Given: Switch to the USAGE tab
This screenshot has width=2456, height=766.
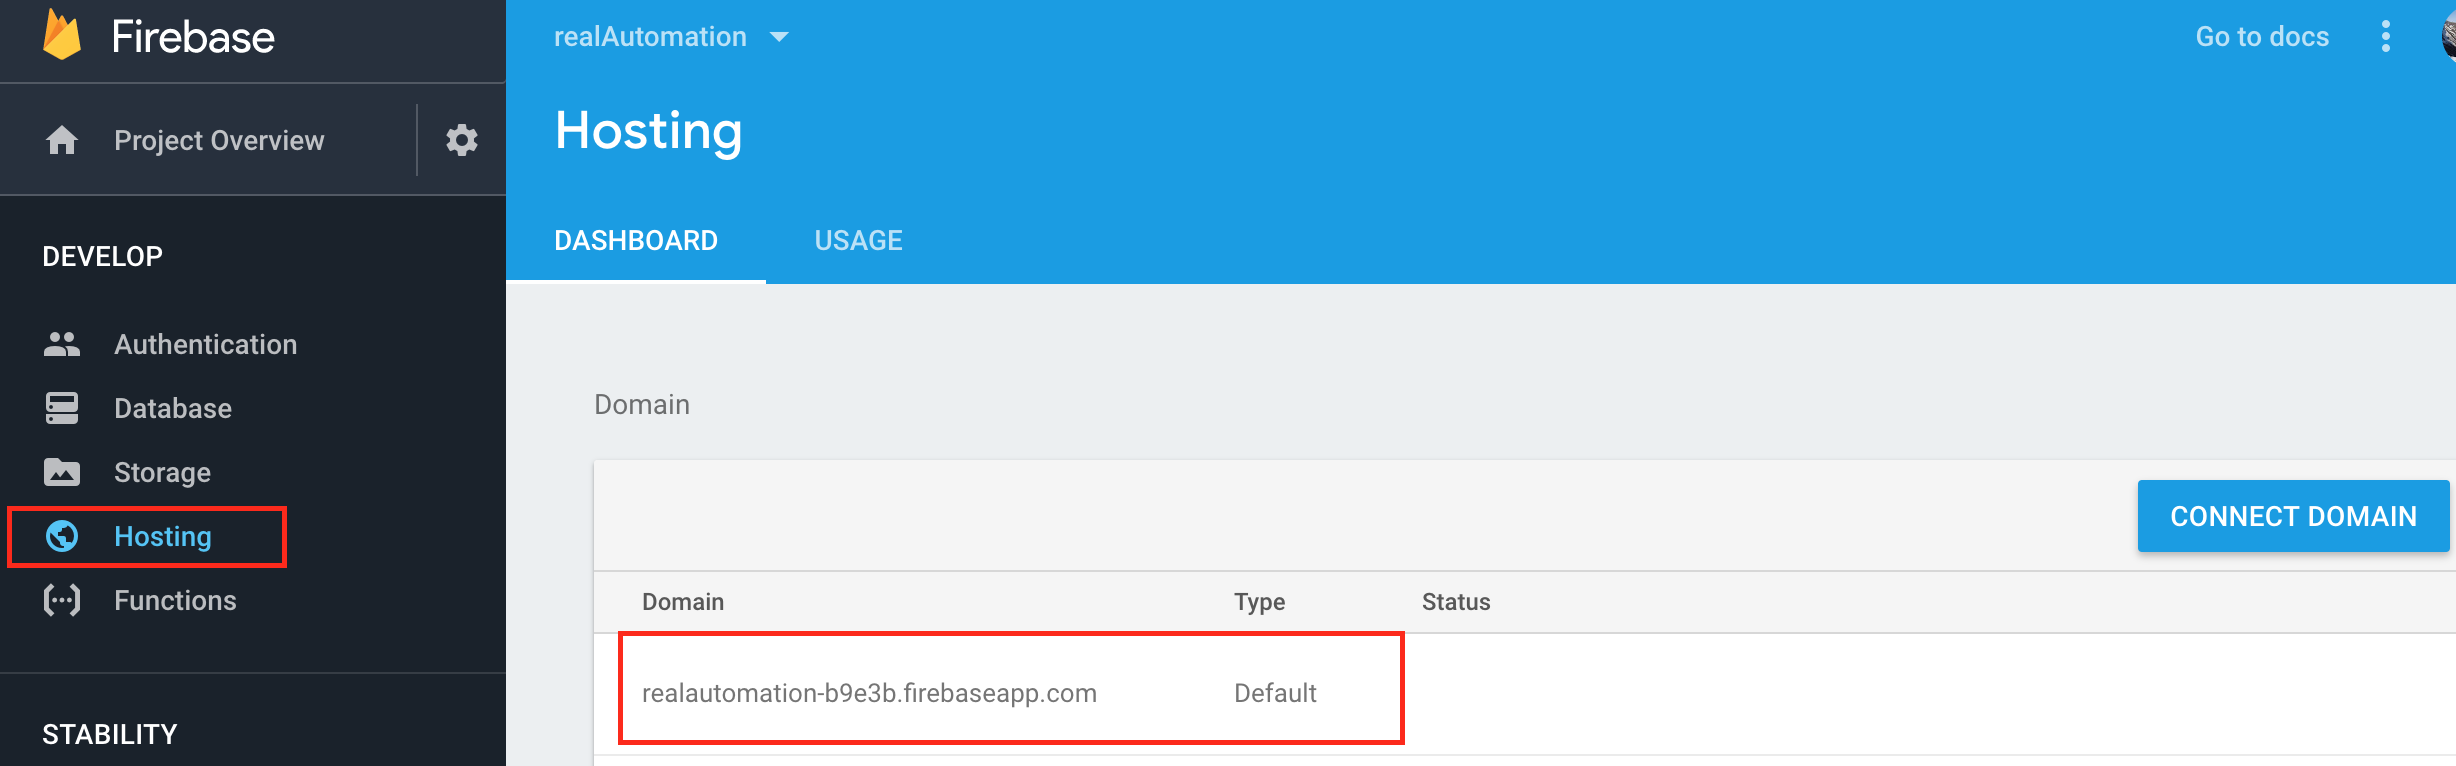Looking at the screenshot, I should coord(858,241).
